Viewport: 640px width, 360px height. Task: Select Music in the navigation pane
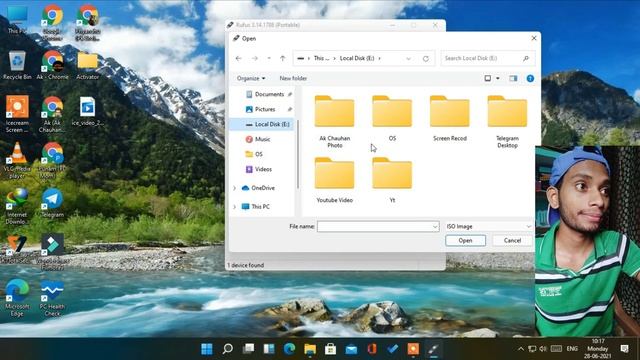click(x=262, y=139)
